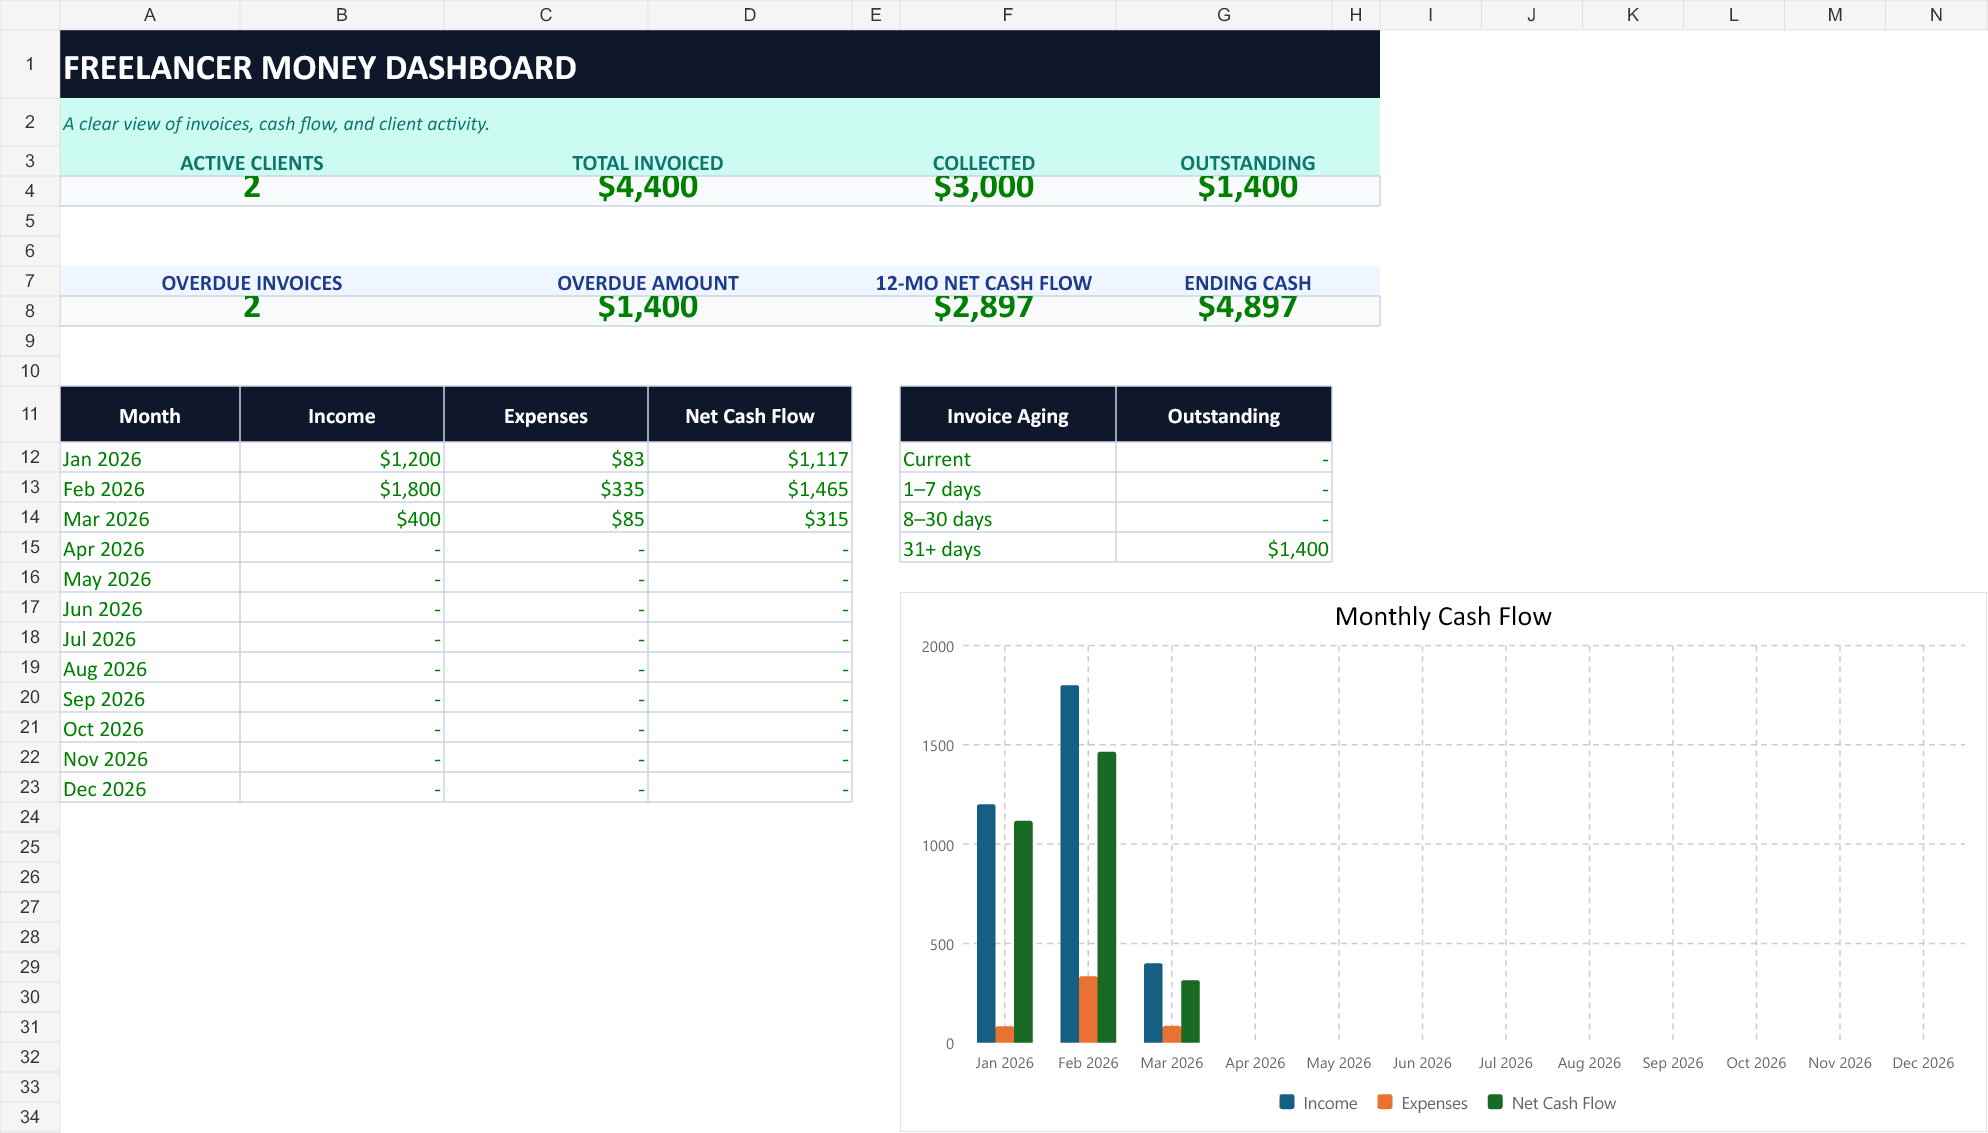
Task: Click the $315 net cash flow cell
Action: pyautogui.click(x=750, y=518)
